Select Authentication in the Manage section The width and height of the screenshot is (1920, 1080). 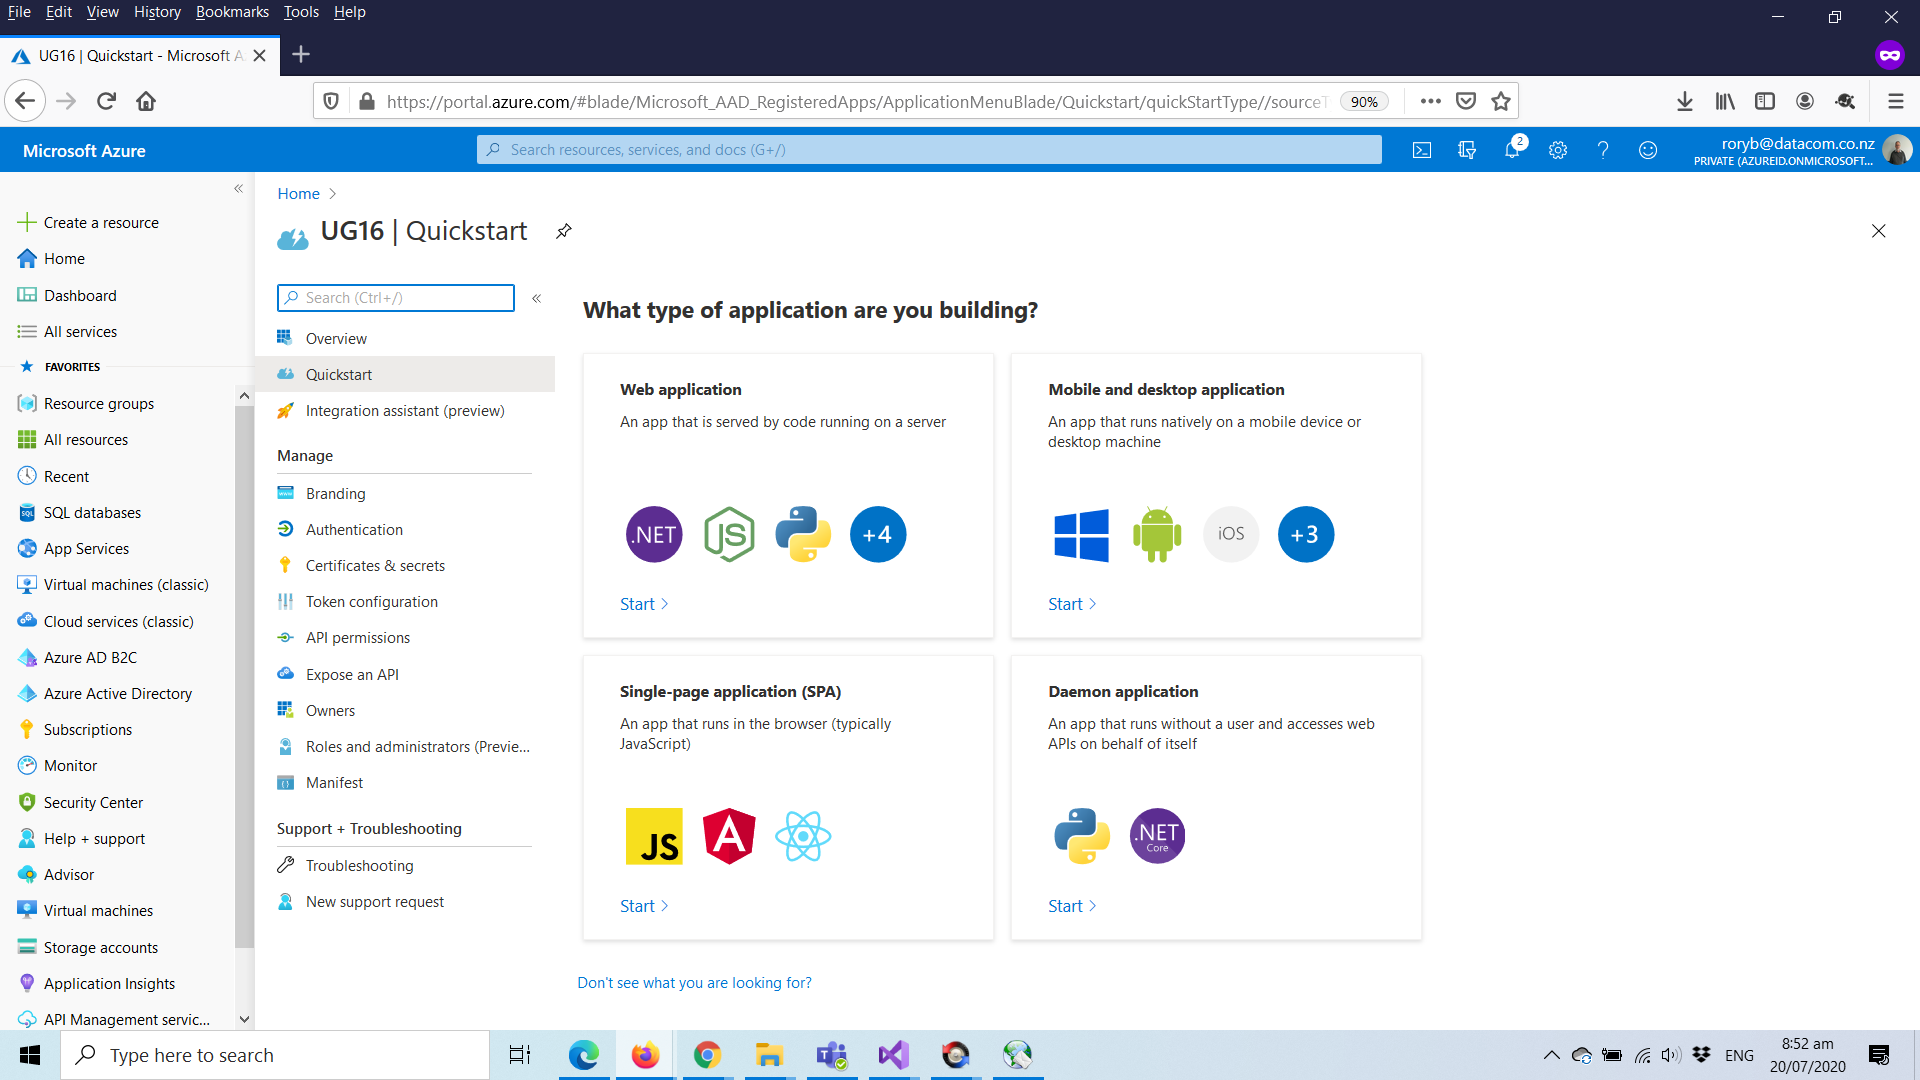(353, 529)
